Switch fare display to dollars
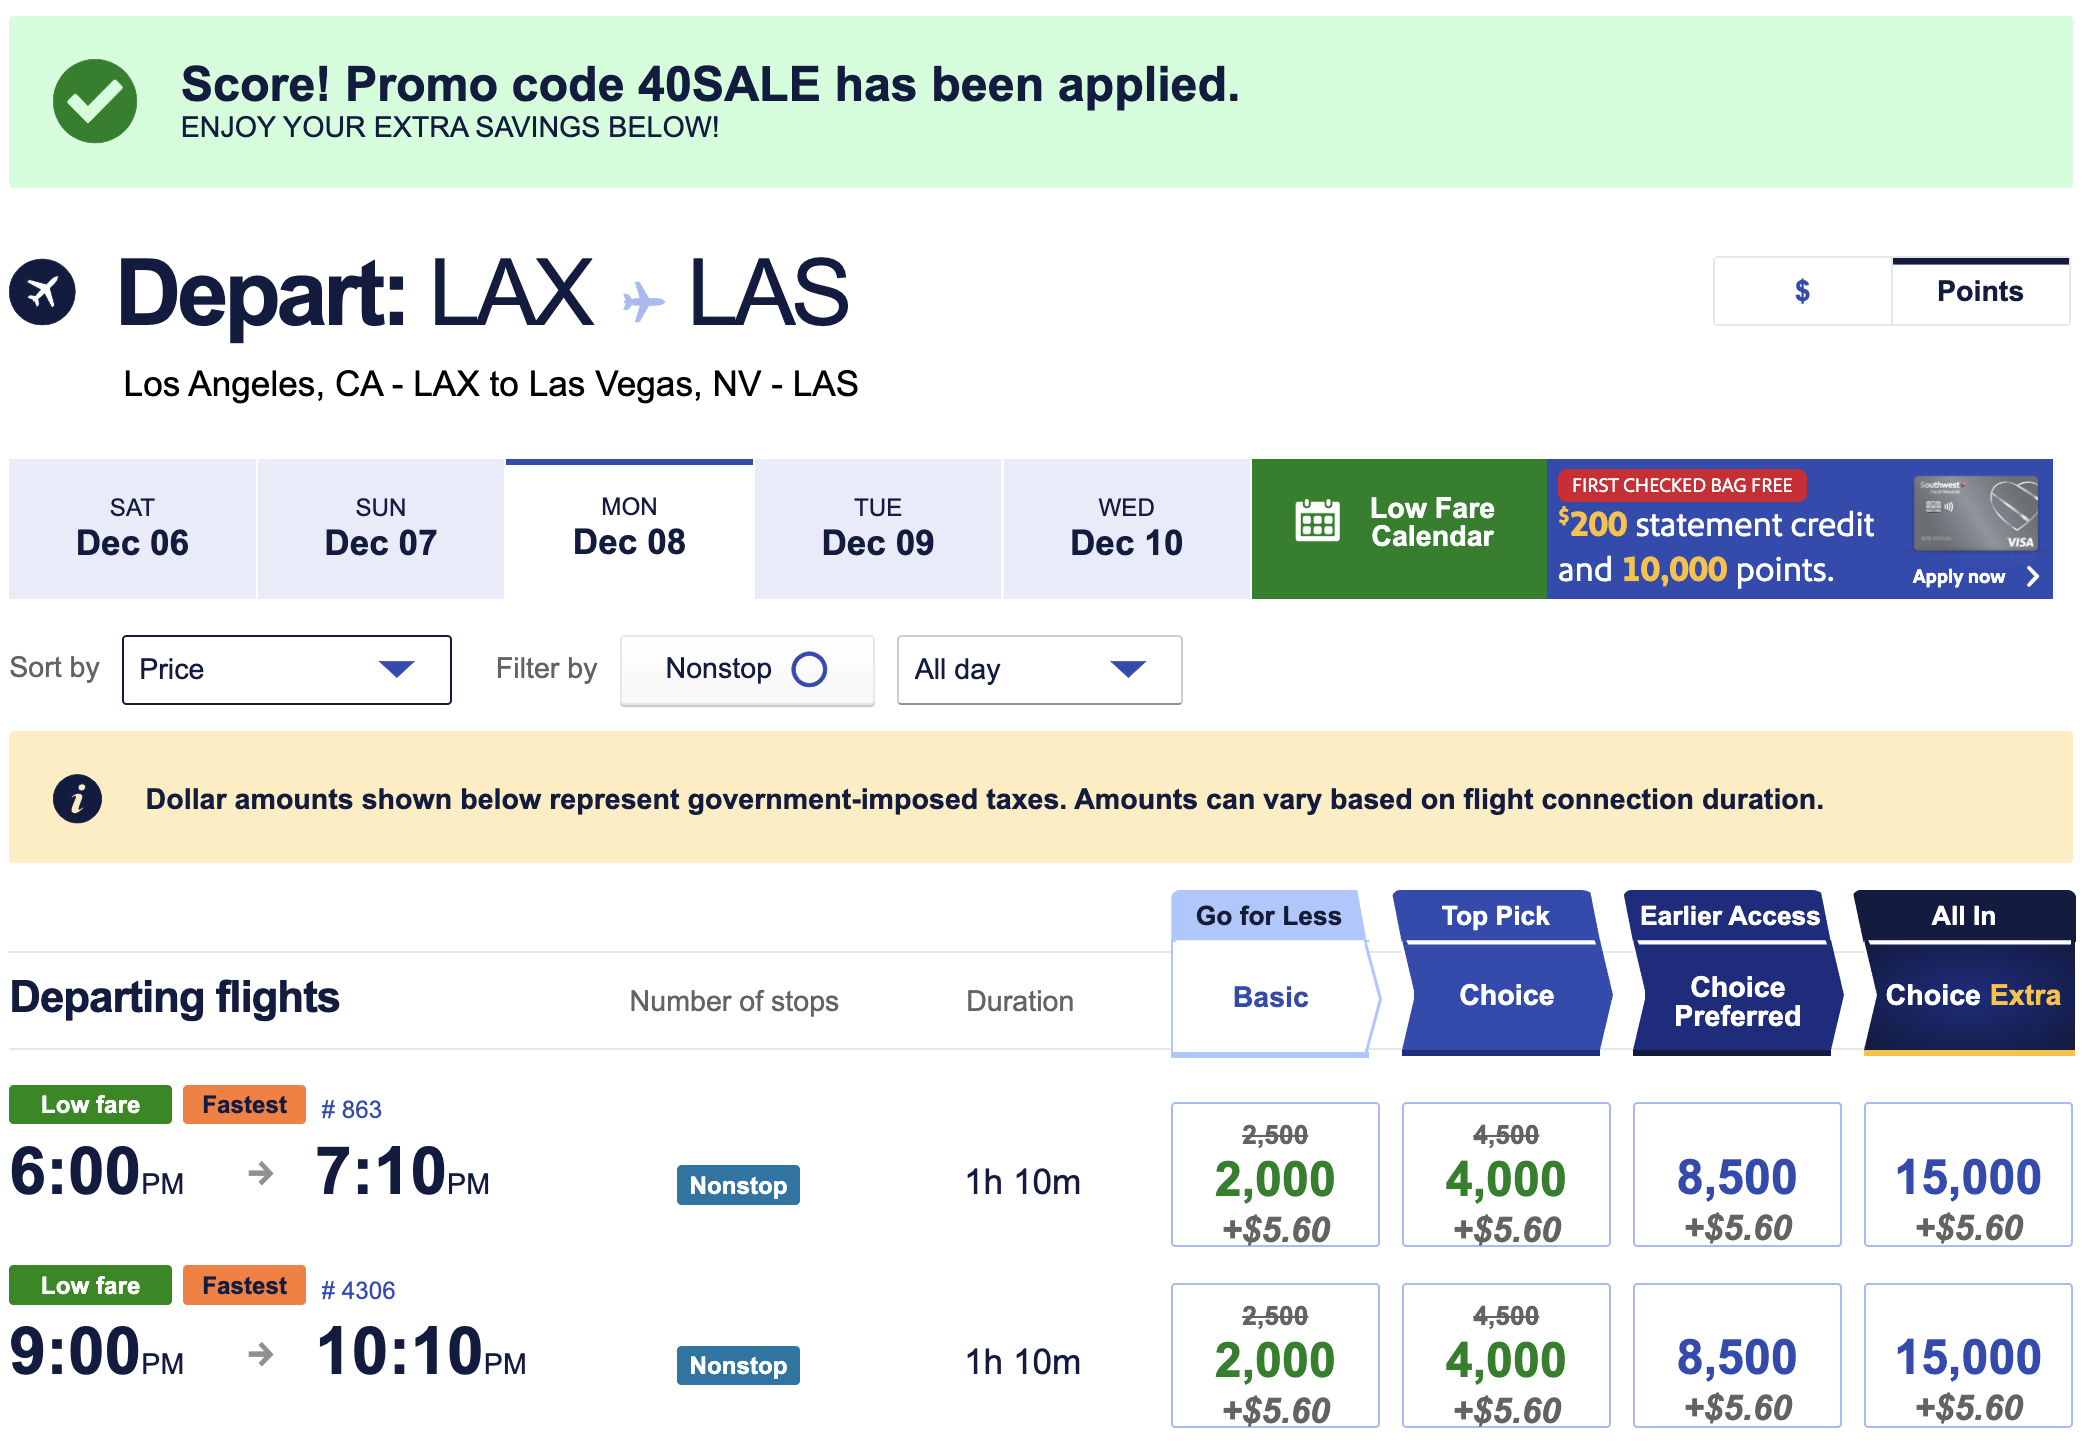The width and height of the screenshot is (2082, 1446). pyautogui.click(x=1802, y=291)
